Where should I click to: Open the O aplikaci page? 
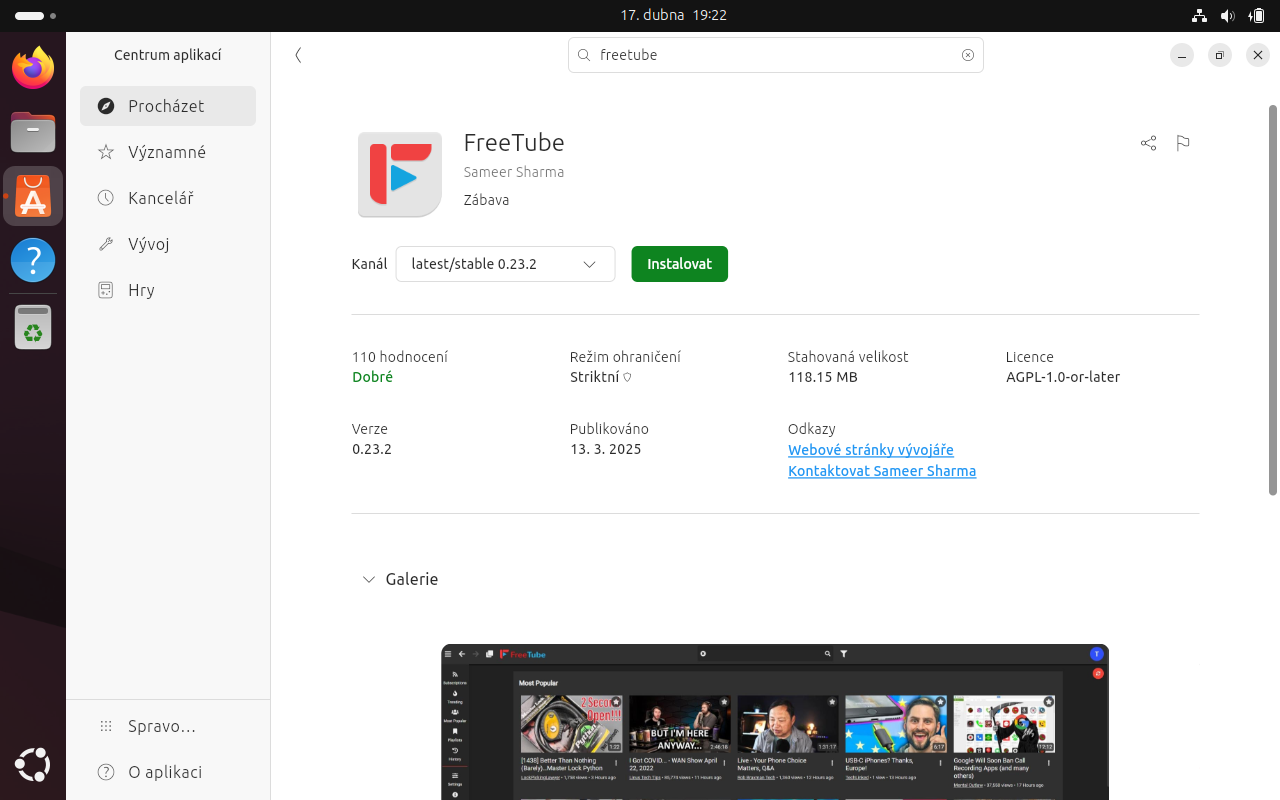pos(168,772)
